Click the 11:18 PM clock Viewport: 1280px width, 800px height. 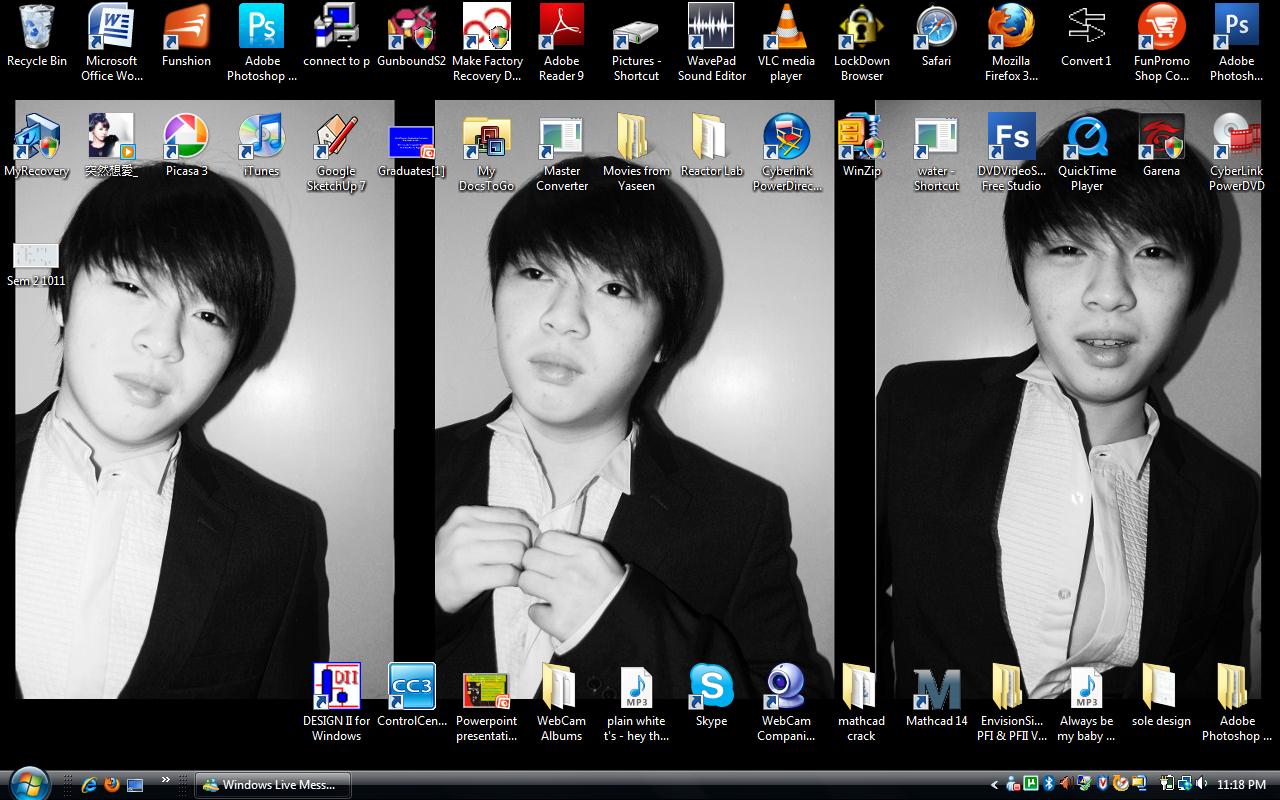coord(1241,785)
